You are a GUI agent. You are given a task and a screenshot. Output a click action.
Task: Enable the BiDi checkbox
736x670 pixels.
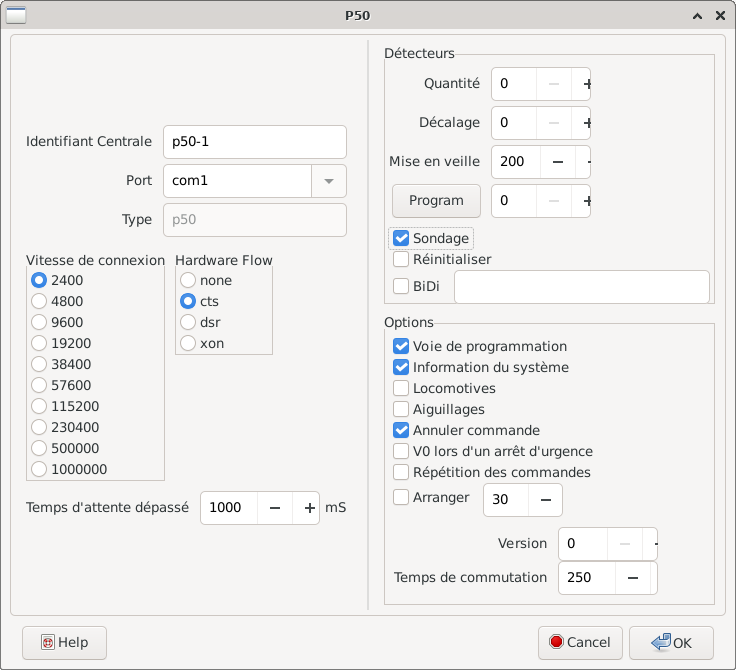401,287
